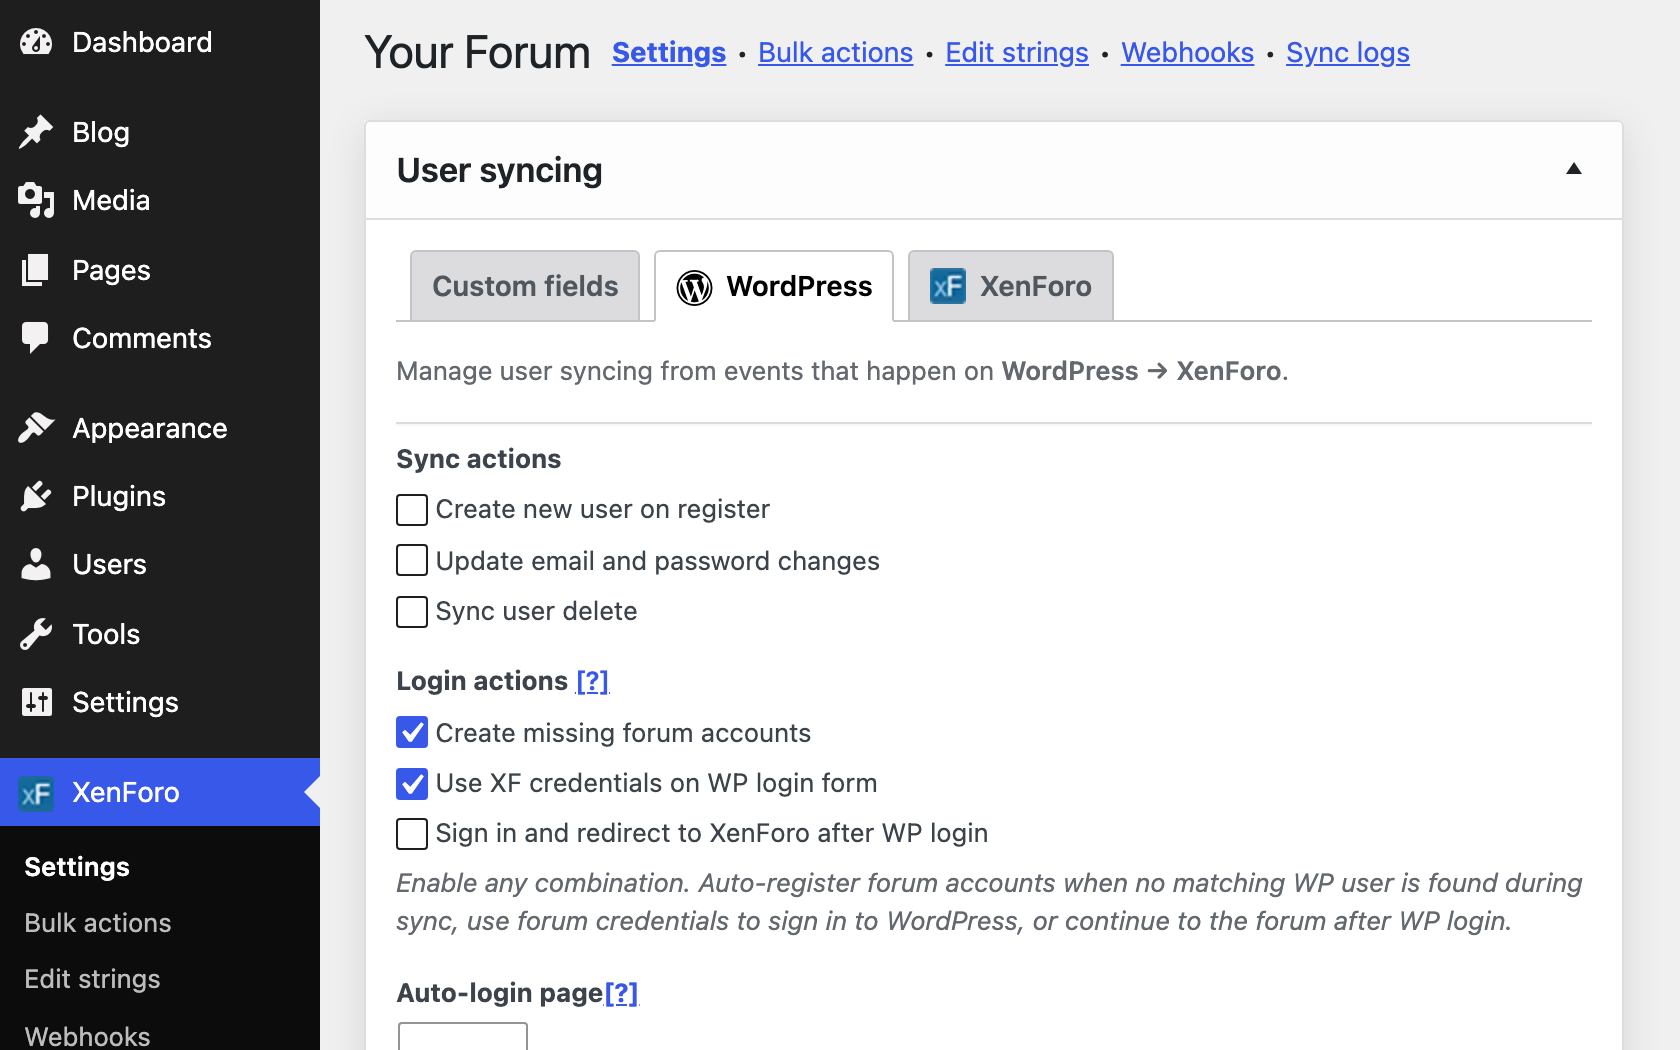Click the Users person icon

point(36,564)
